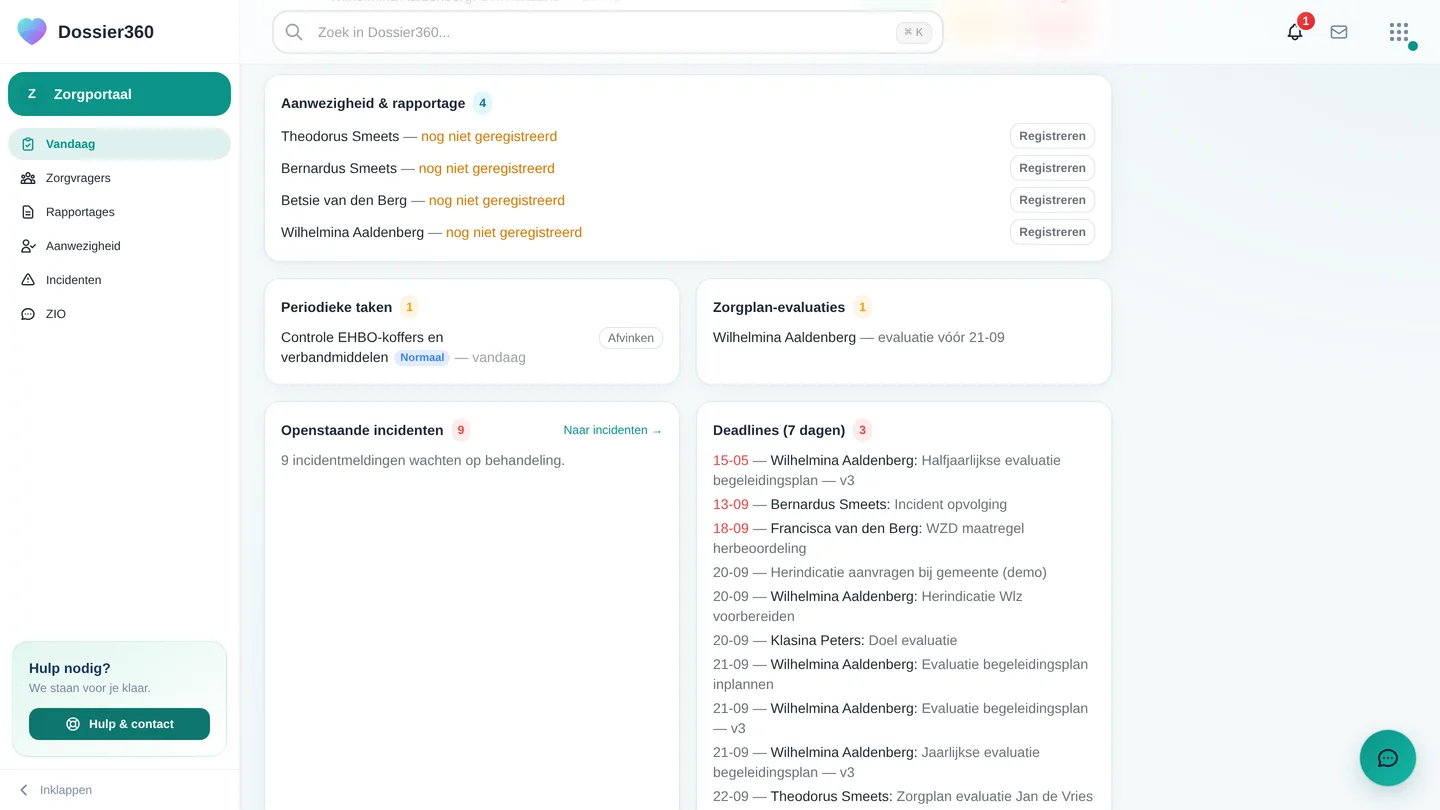1440x810 pixels.
Task: Open the apps grid menu
Action: tap(1399, 32)
